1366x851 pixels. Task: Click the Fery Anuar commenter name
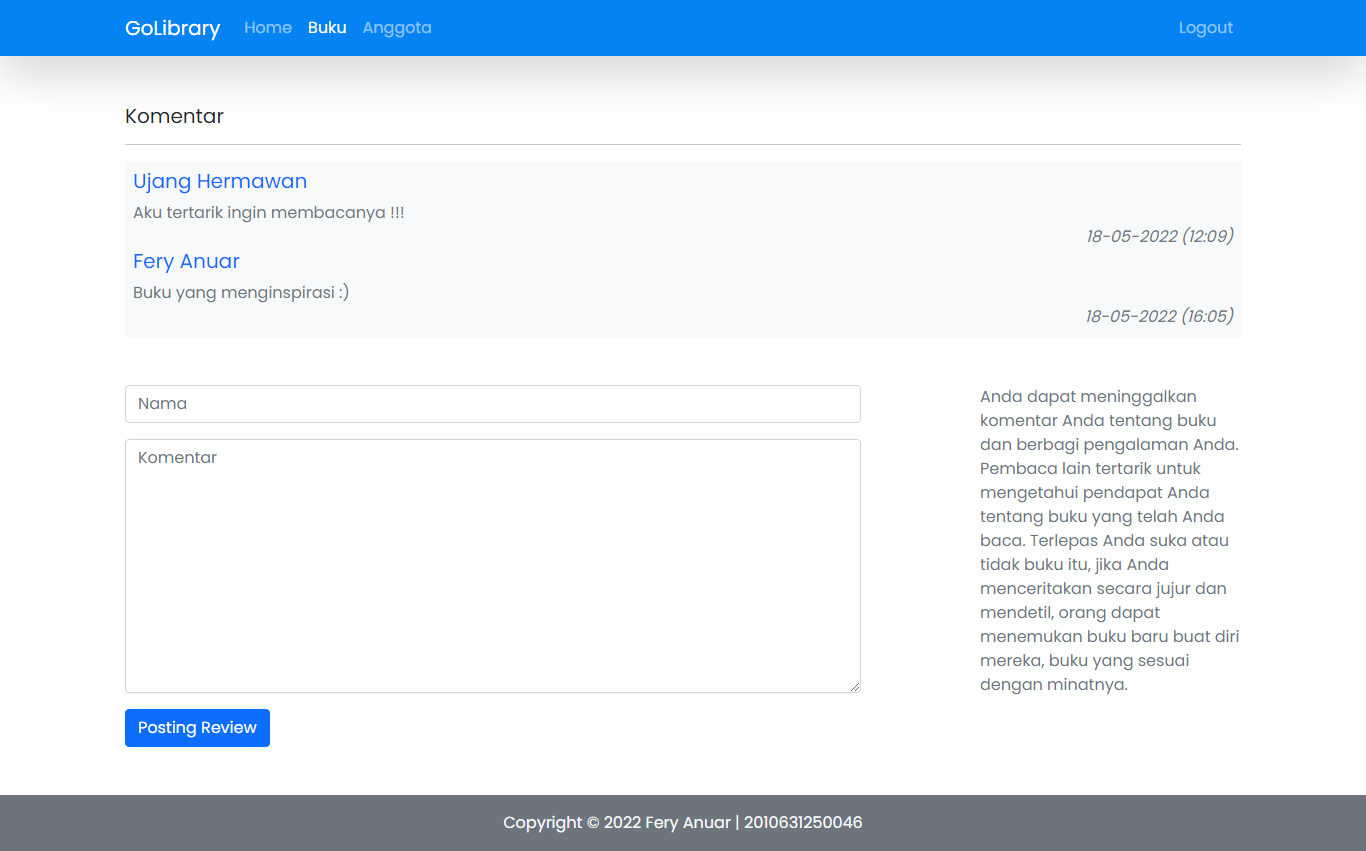click(186, 261)
